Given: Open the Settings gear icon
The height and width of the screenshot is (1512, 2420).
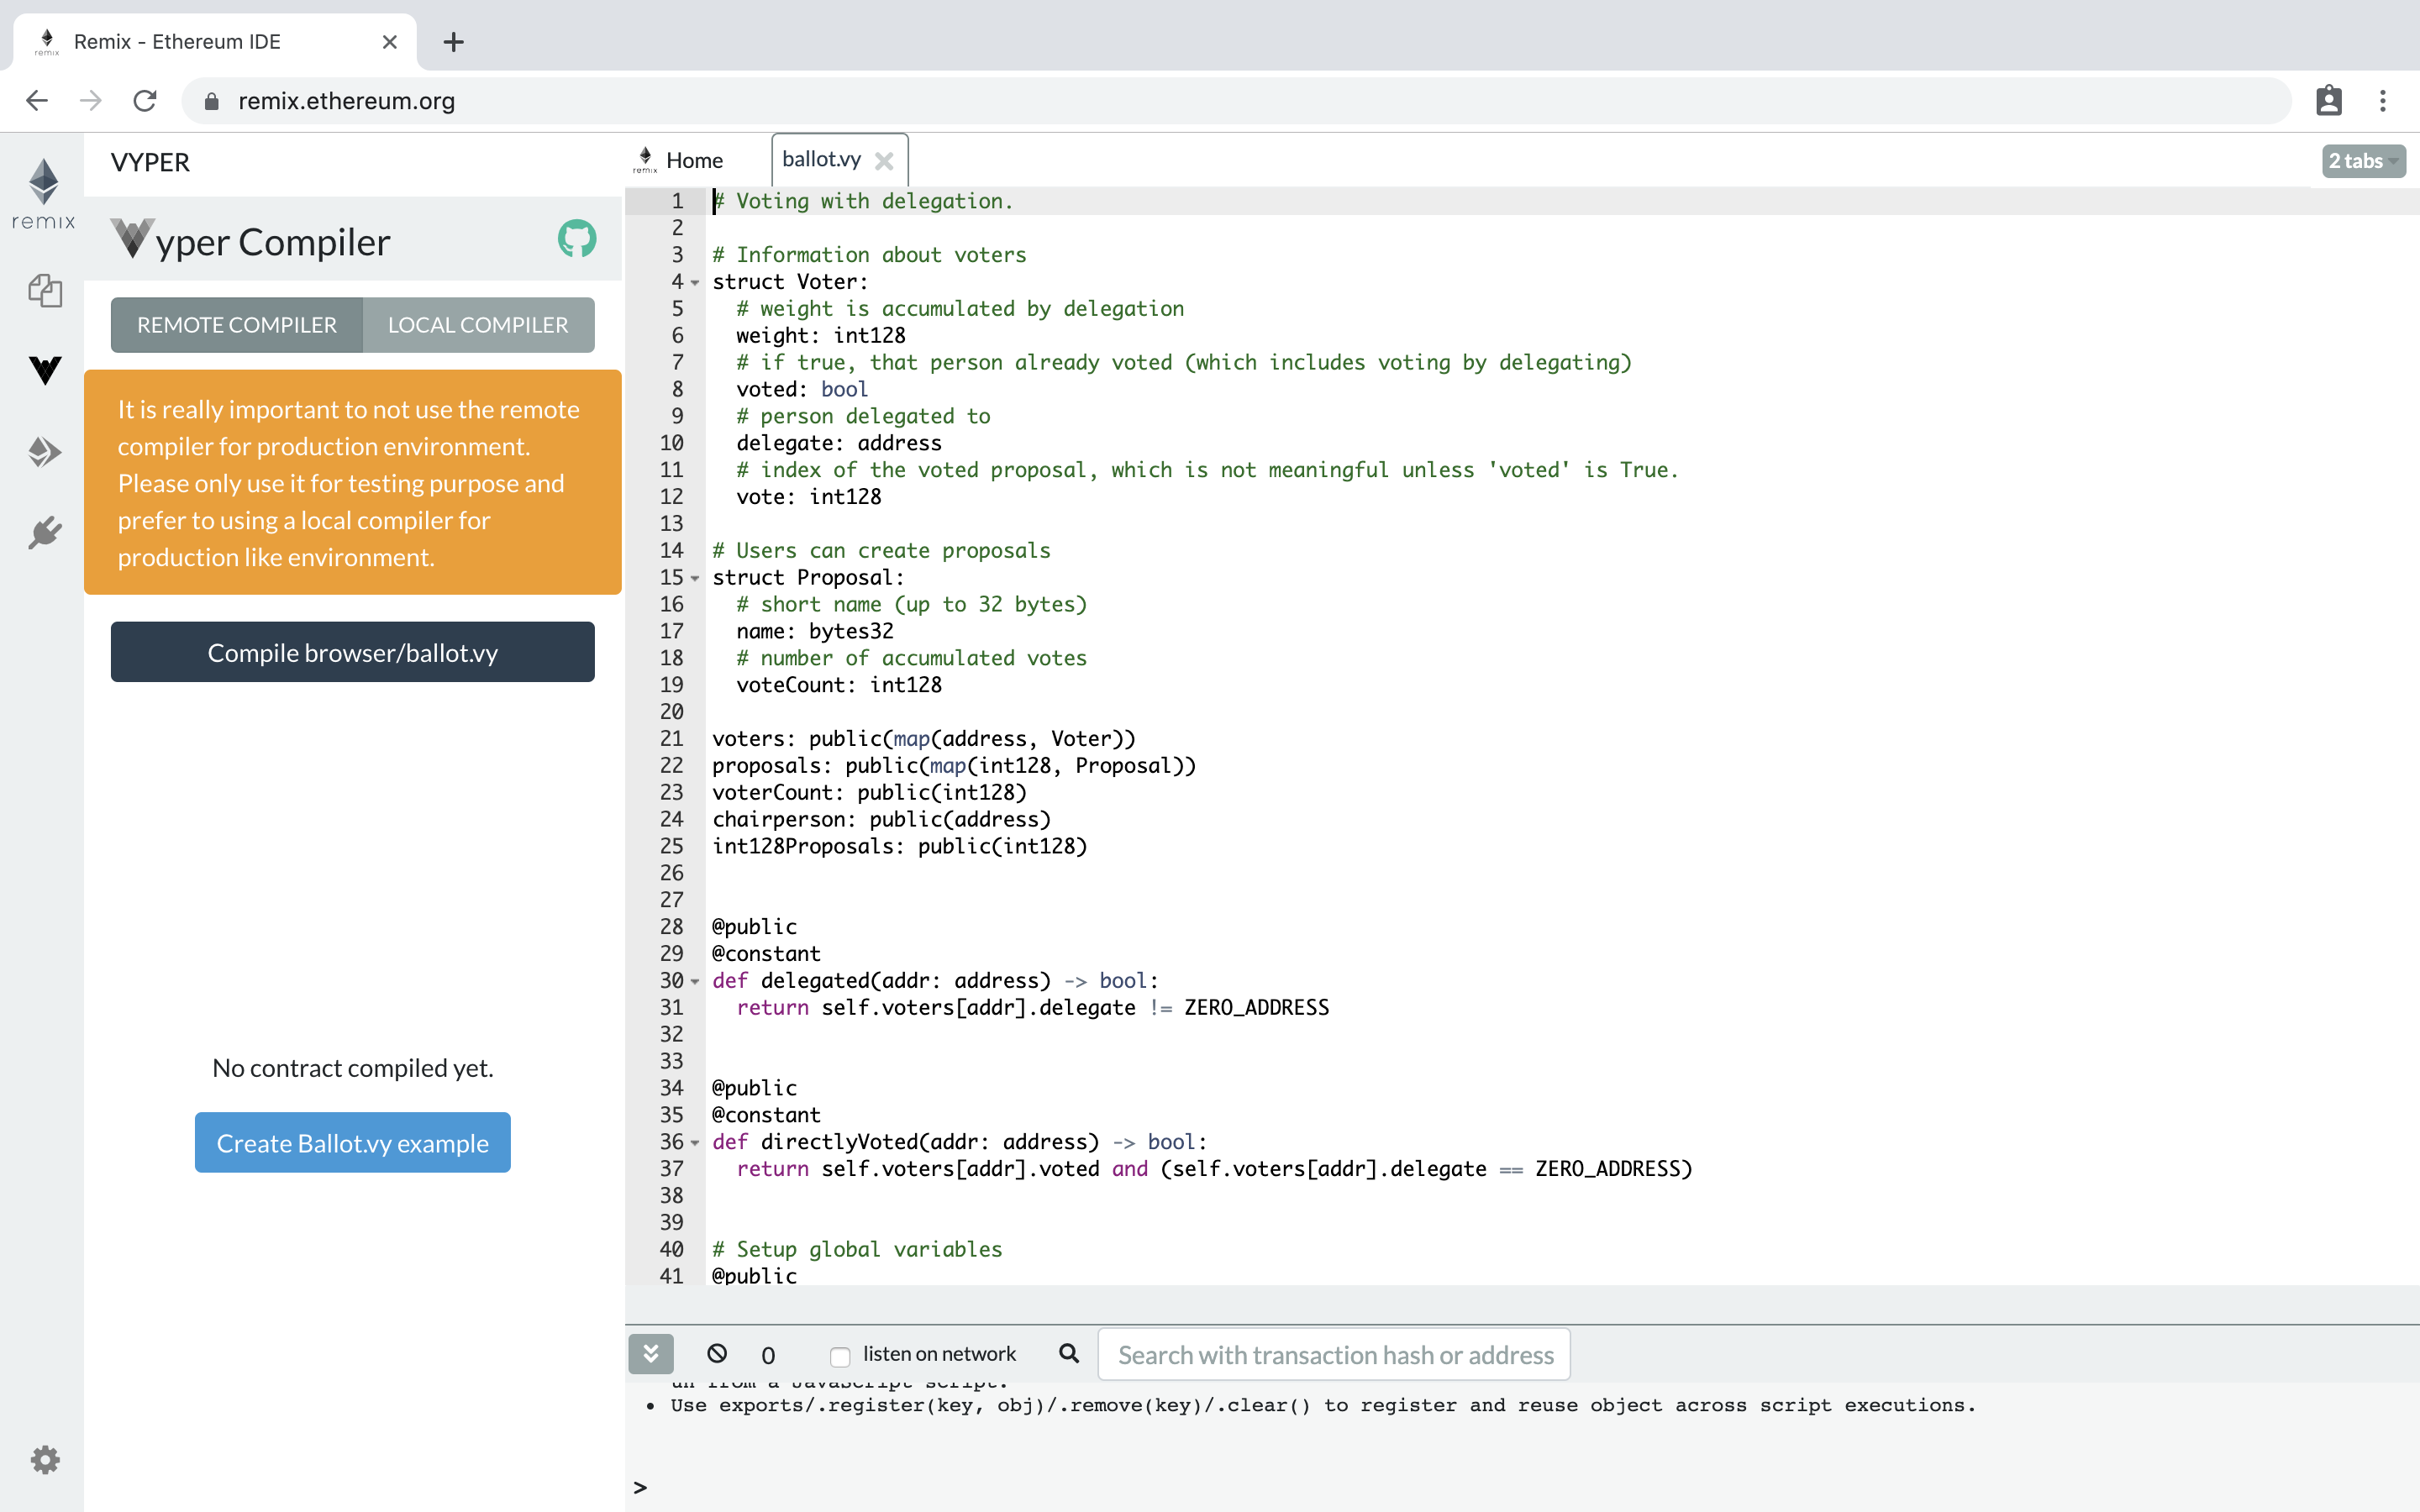Looking at the screenshot, I should pos(45,1460).
